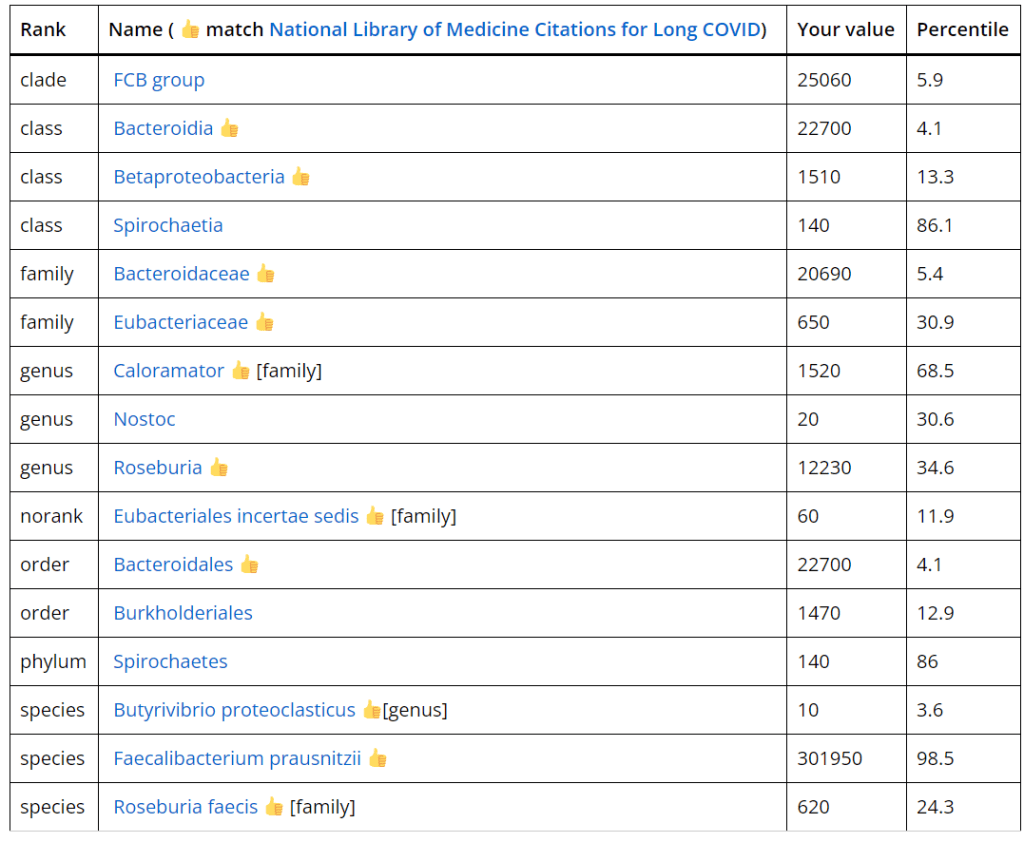Image resolution: width=1024 pixels, height=842 pixels.
Task: Click the Percentile column header
Action: click(x=962, y=30)
